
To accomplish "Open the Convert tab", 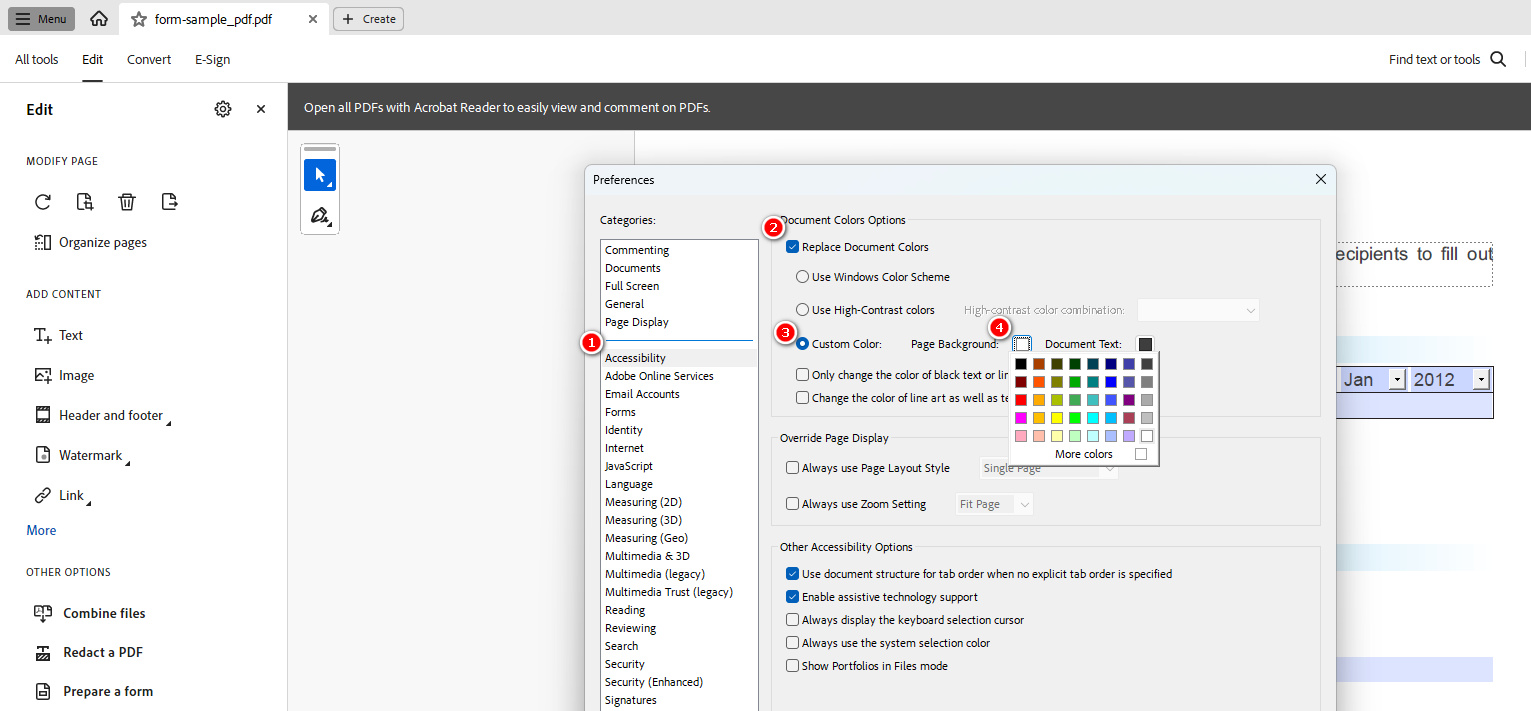I will tap(149, 59).
